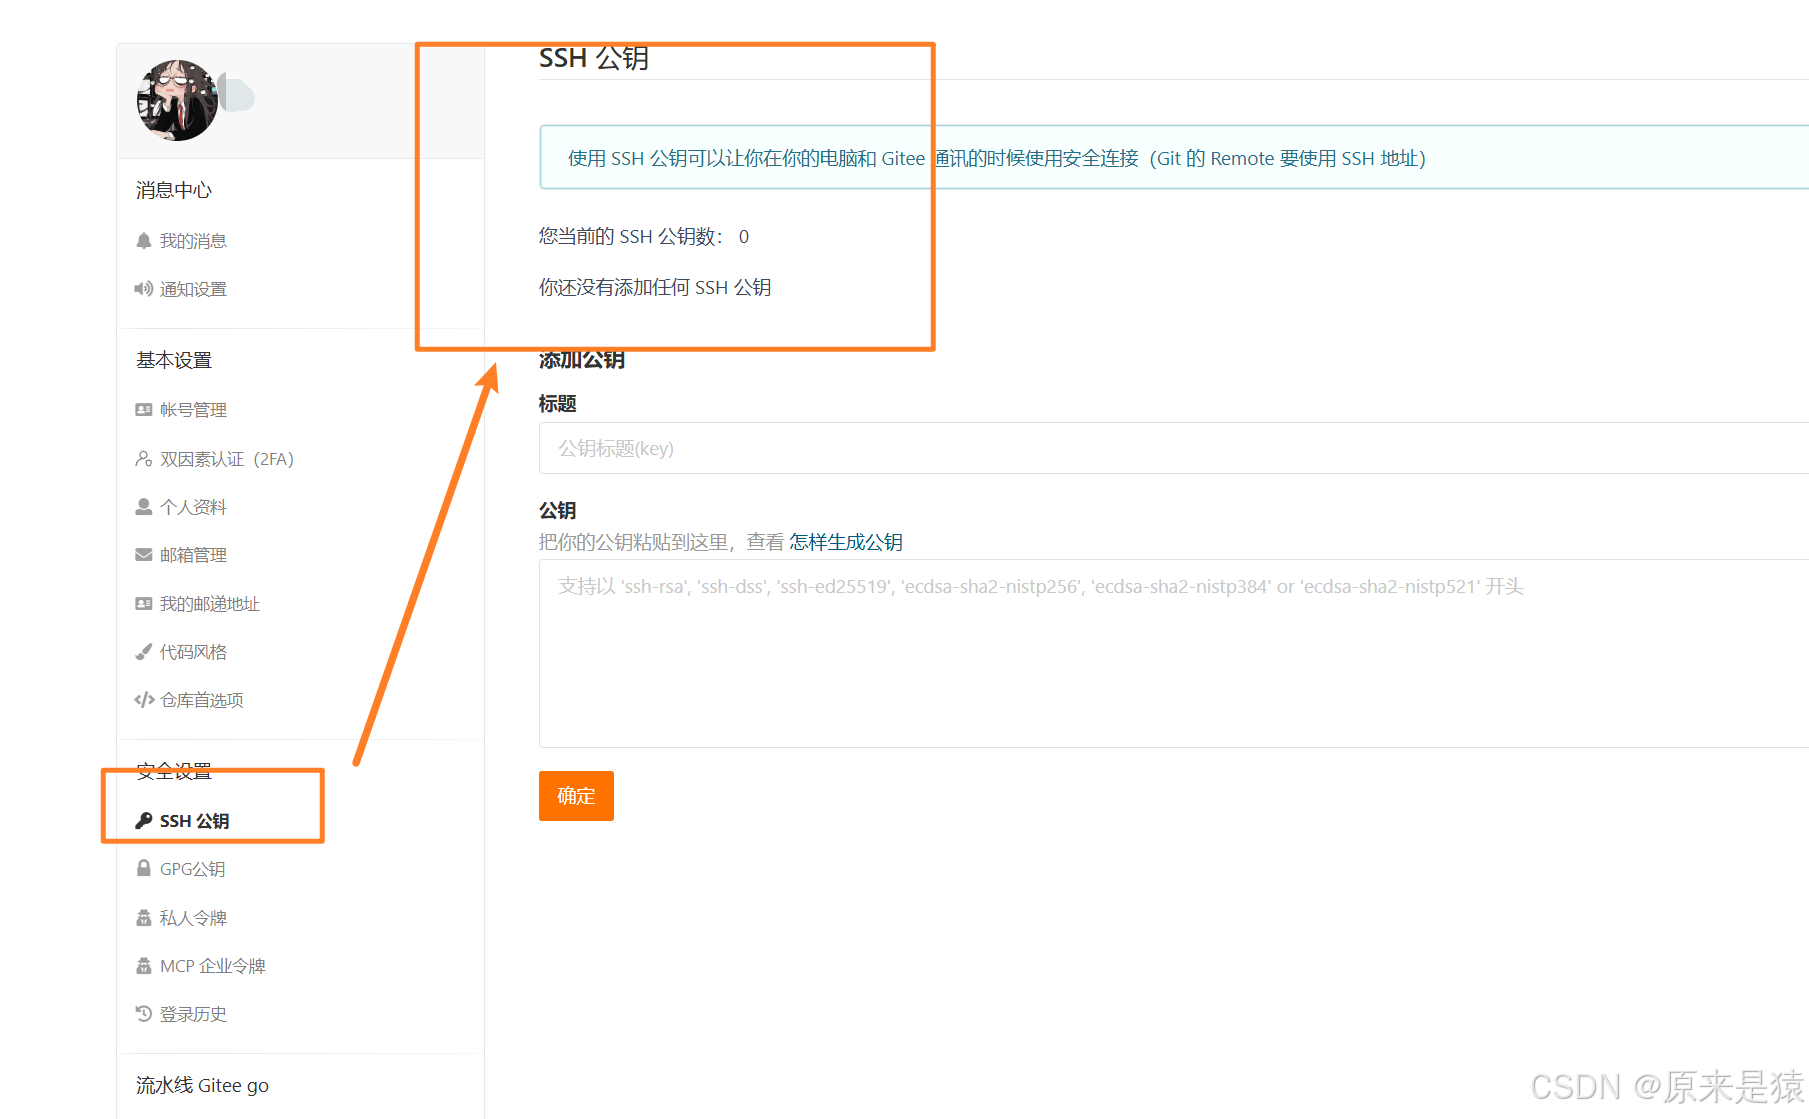
Task: Open 通知设置 in the sidebar
Action: pos(193,289)
